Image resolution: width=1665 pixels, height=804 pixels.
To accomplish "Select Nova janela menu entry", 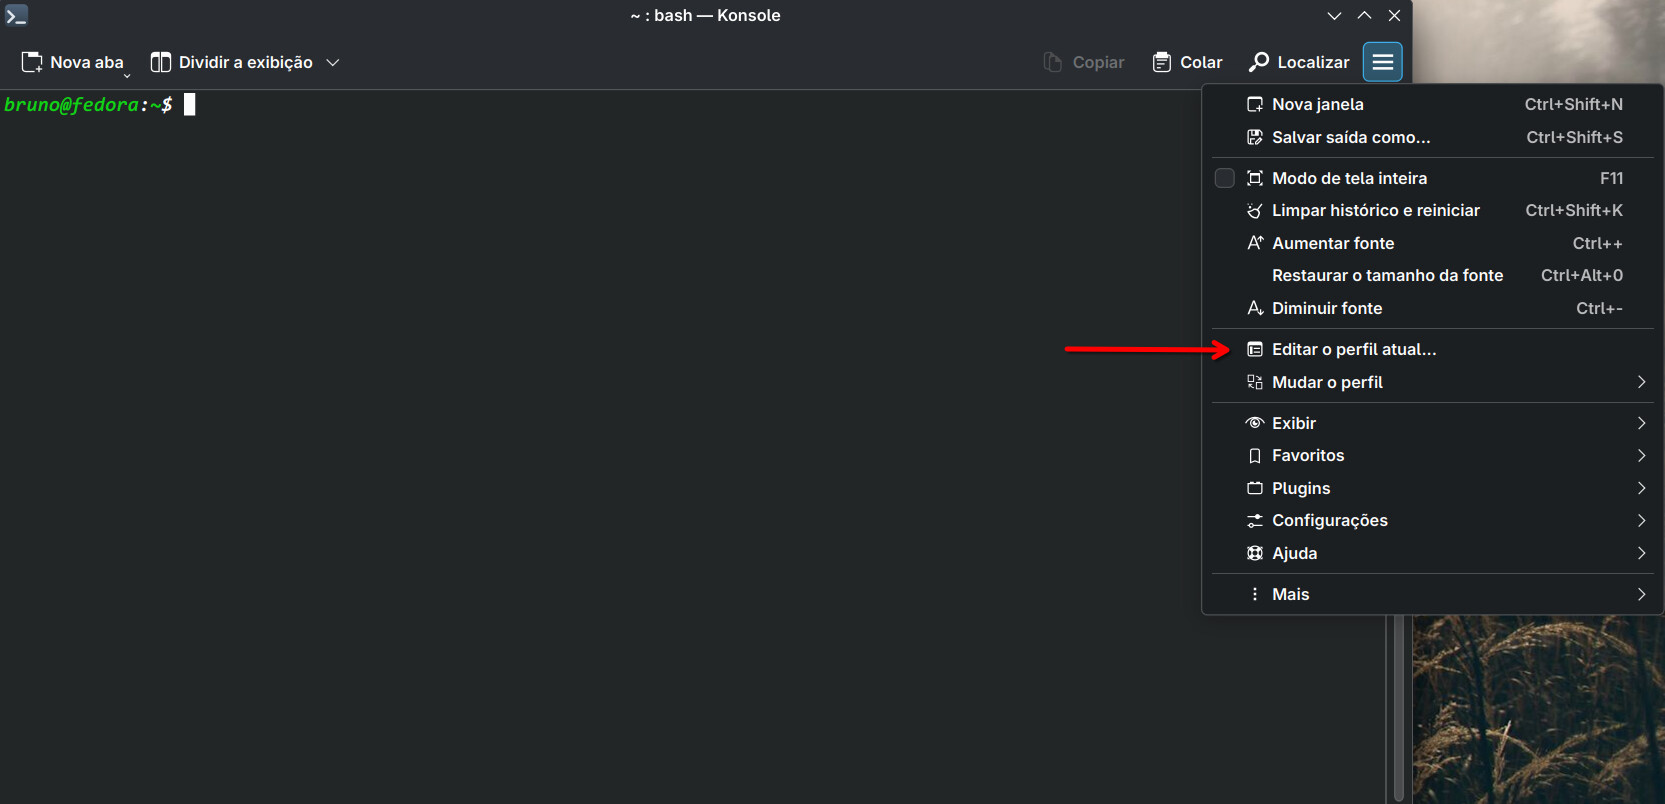I will coord(1432,104).
